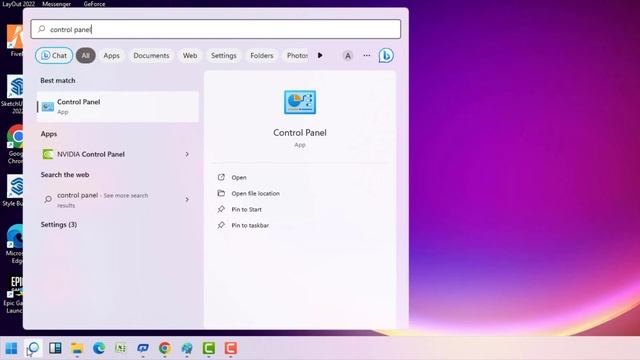Open the three-dot more options menu

point(367,56)
